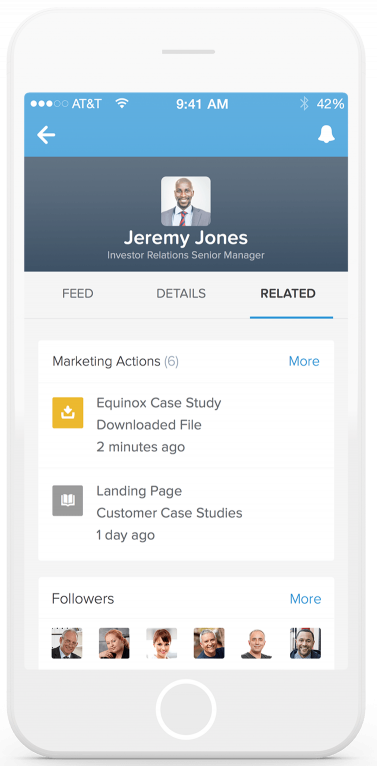The image size is (377, 766).
Task: Tap the phone's home button
Action: [x=186, y=709]
